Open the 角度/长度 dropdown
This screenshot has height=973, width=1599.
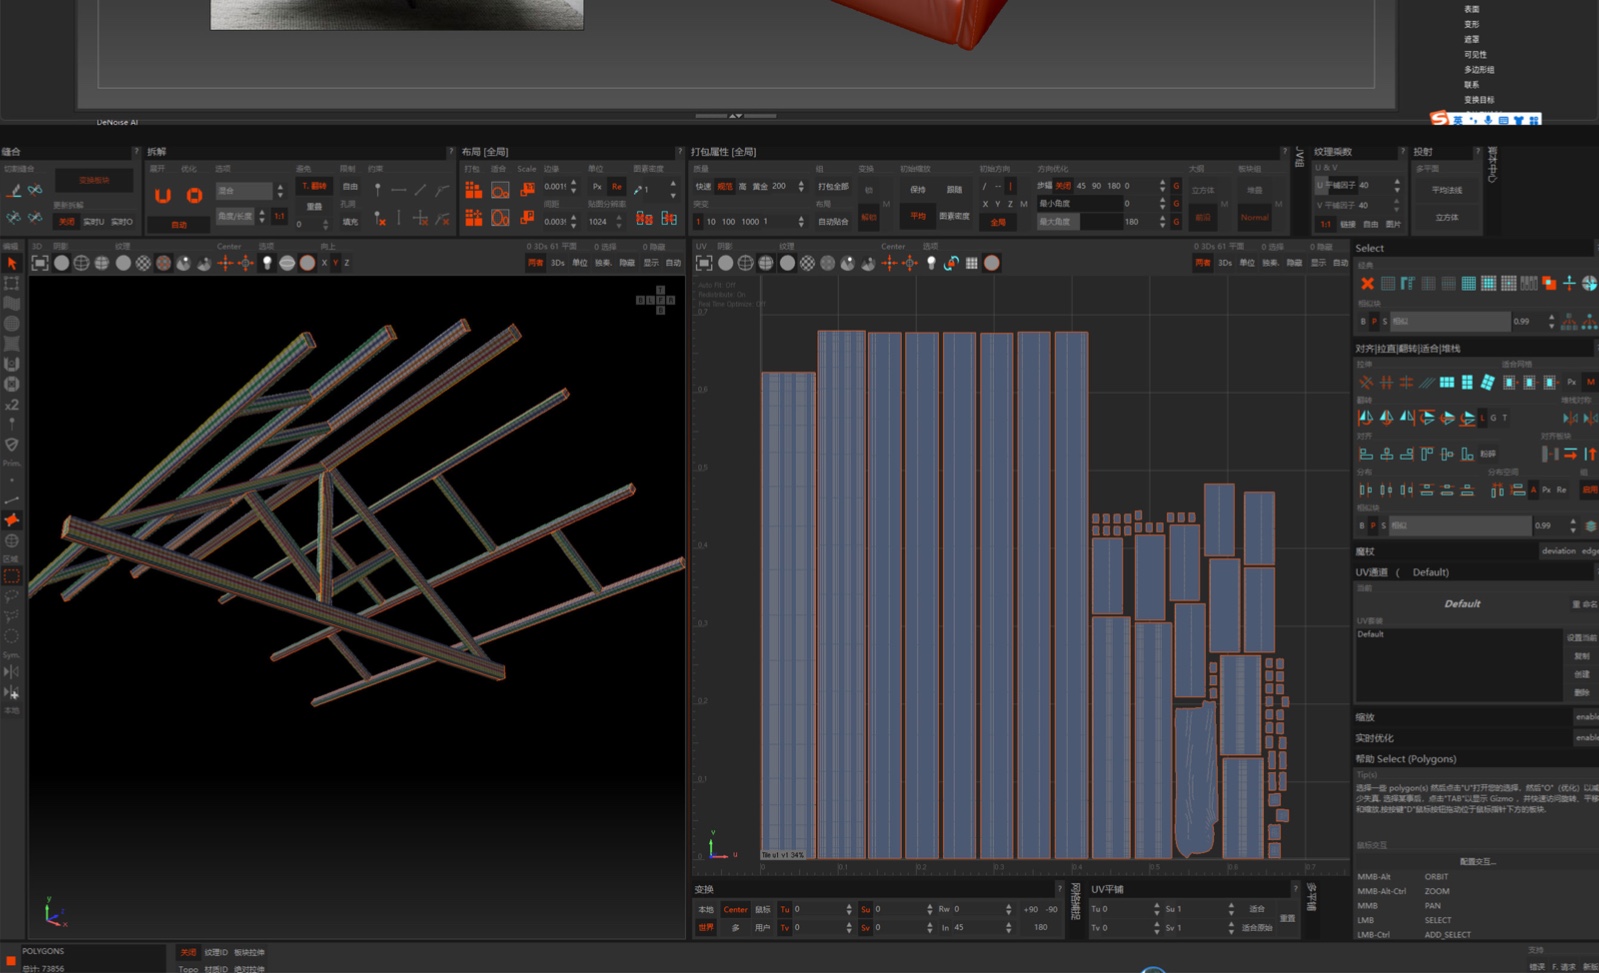pyautogui.click(x=236, y=216)
